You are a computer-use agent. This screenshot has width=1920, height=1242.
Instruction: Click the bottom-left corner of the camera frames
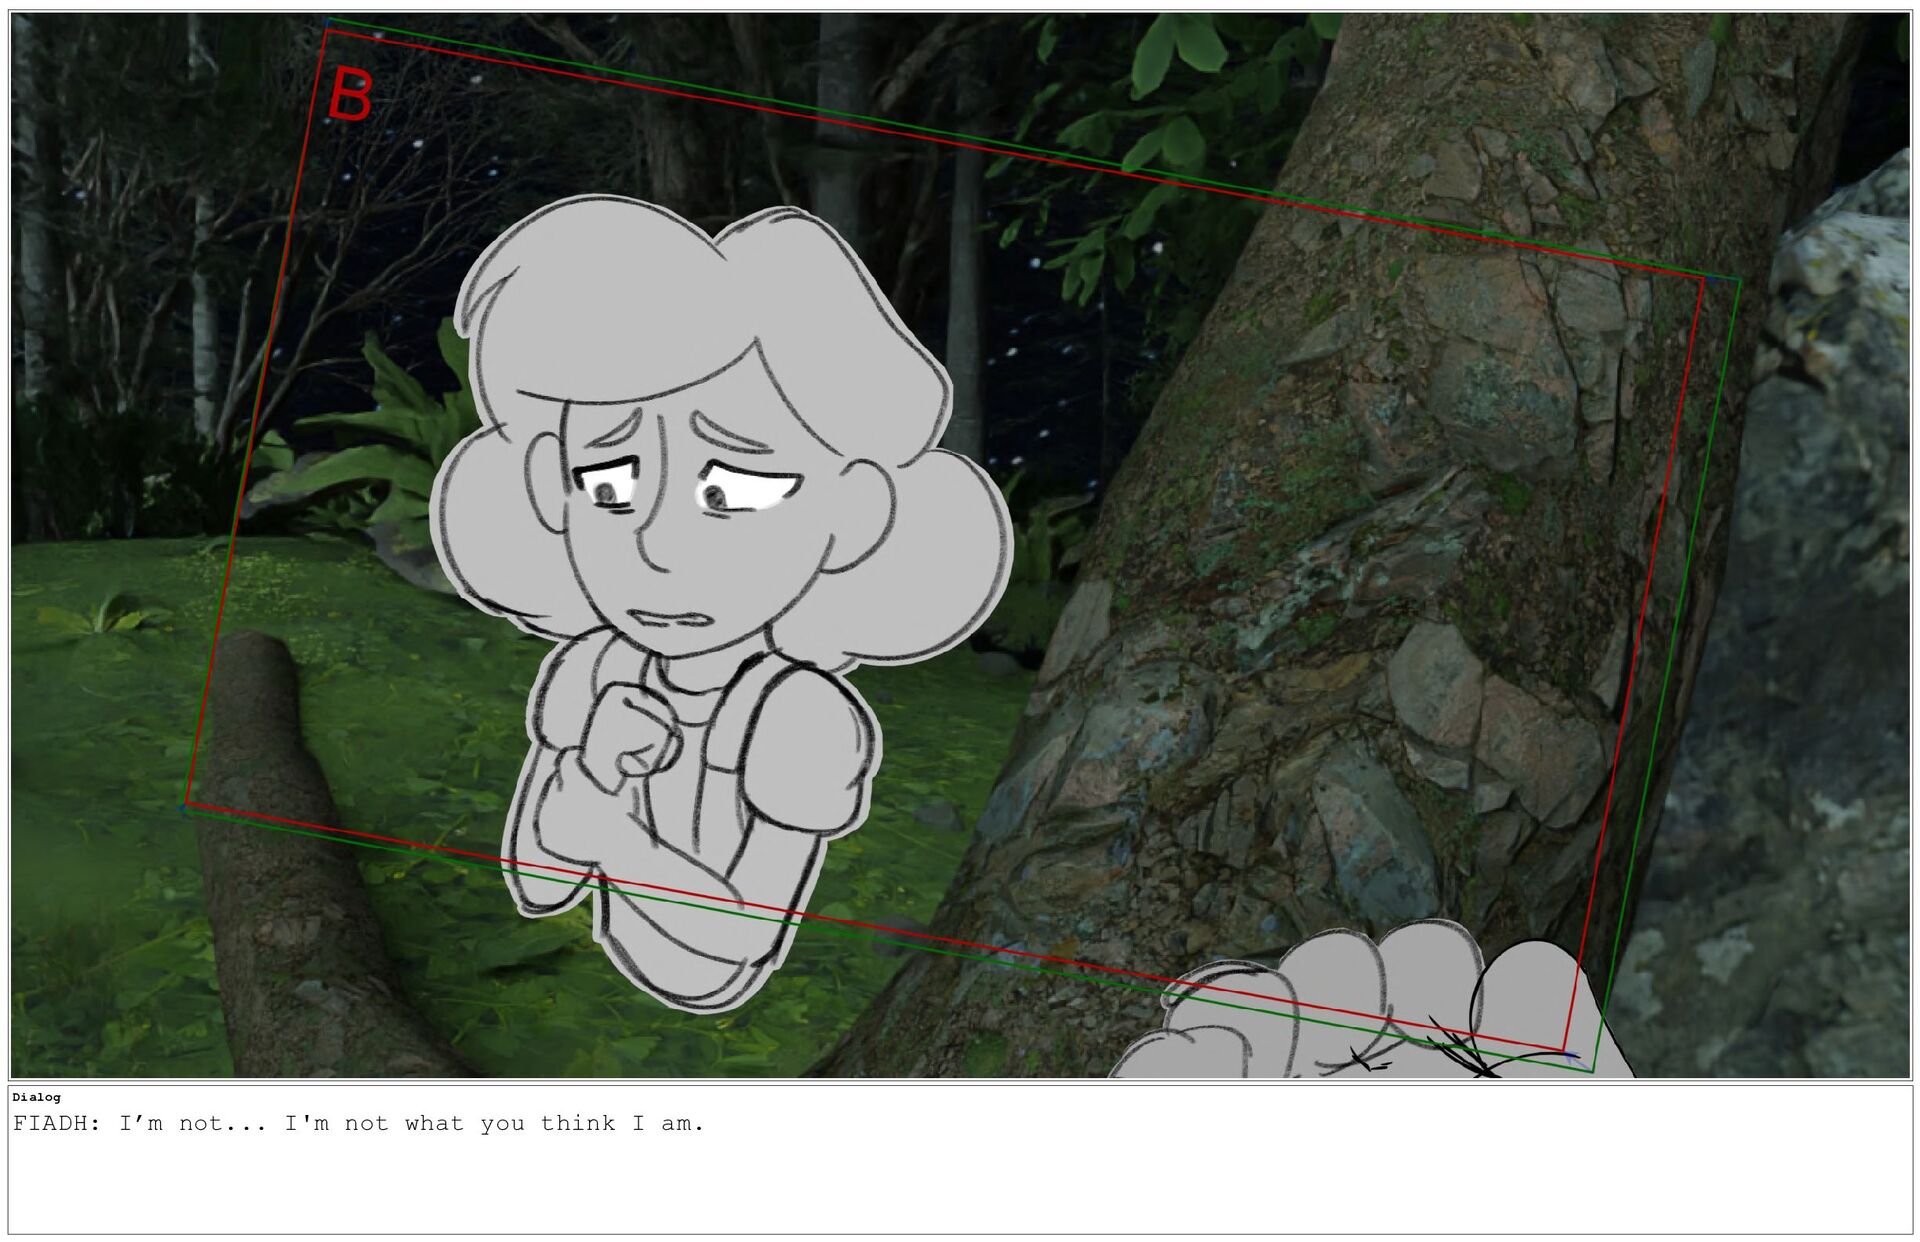point(186,805)
